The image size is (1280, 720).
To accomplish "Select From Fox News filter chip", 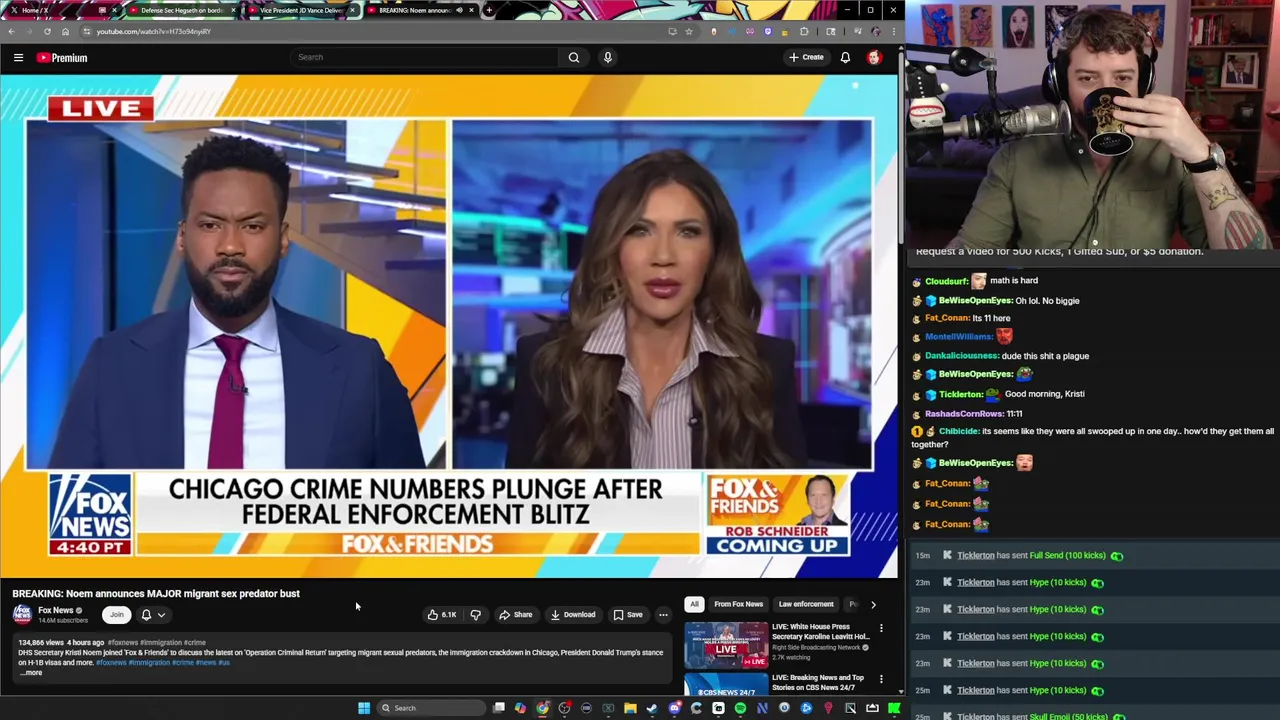I will pyautogui.click(x=738, y=604).
